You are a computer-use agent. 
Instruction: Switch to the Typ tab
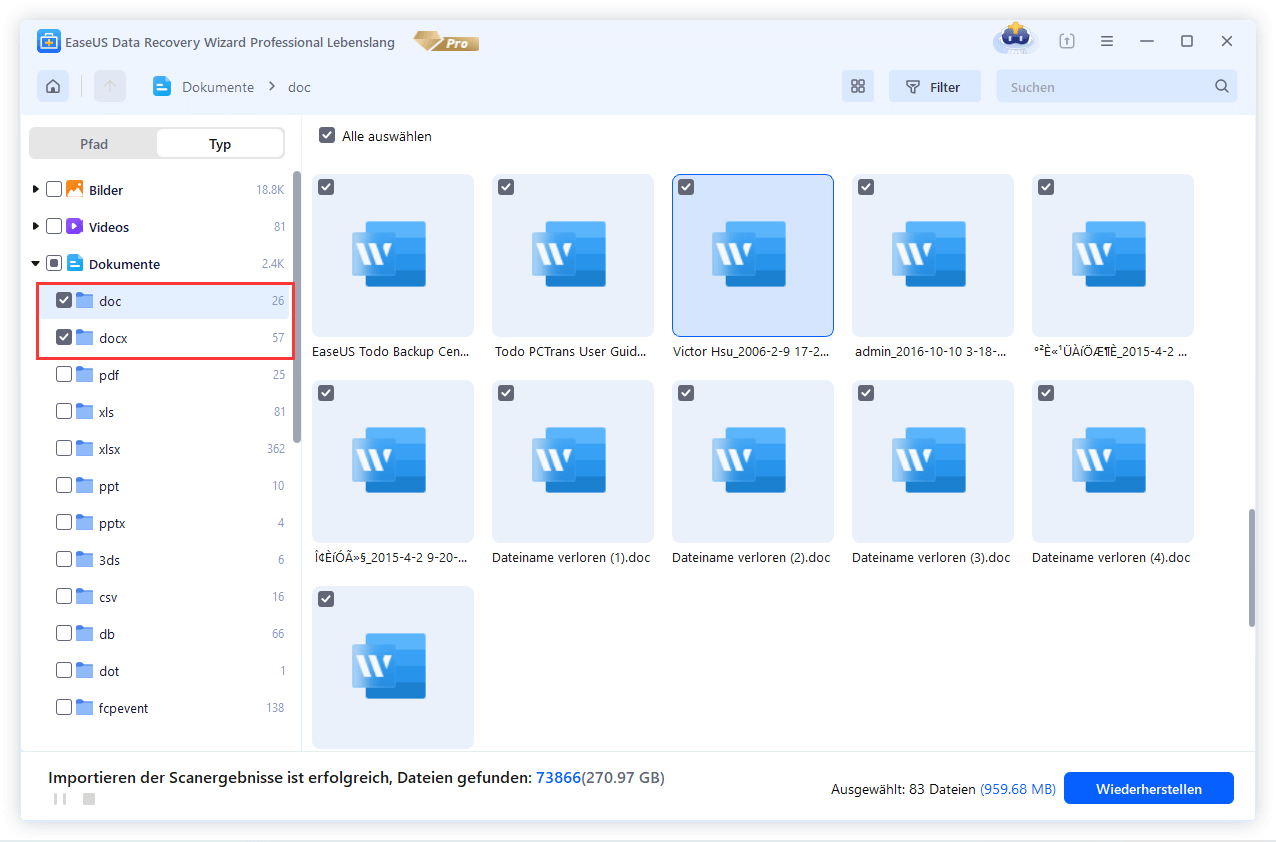click(220, 144)
